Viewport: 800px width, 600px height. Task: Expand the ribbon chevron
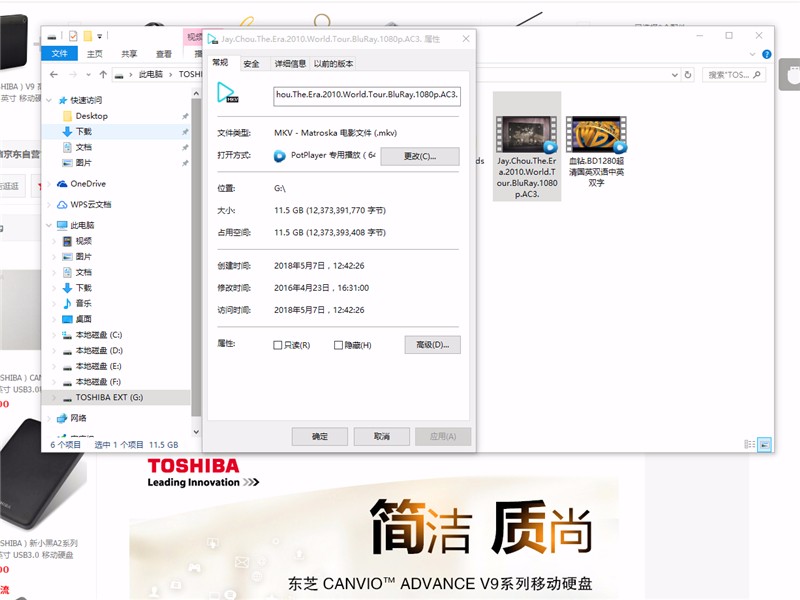[752, 54]
